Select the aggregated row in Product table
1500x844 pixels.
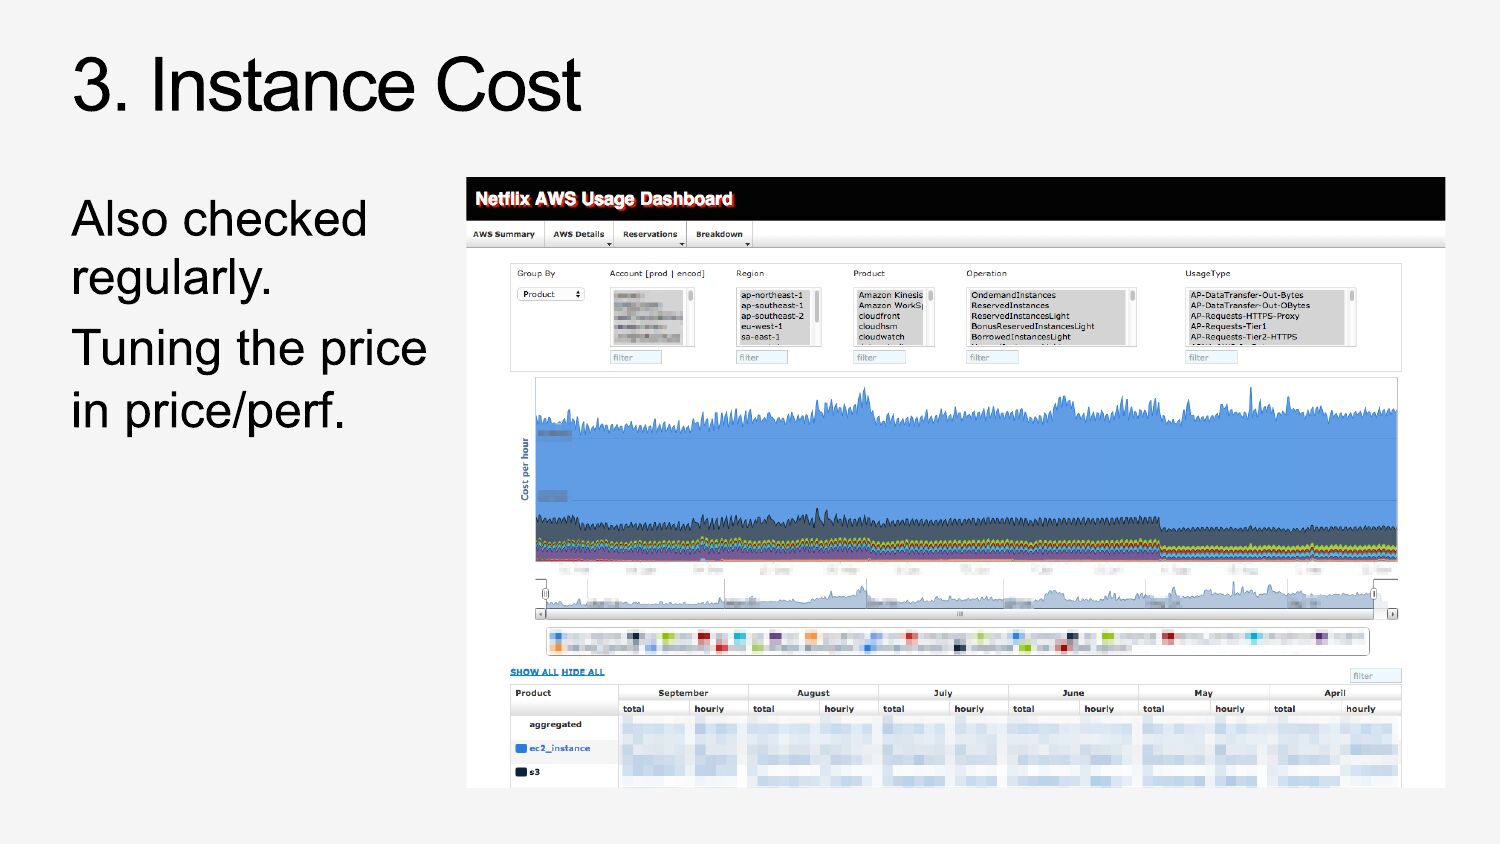click(555, 725)
